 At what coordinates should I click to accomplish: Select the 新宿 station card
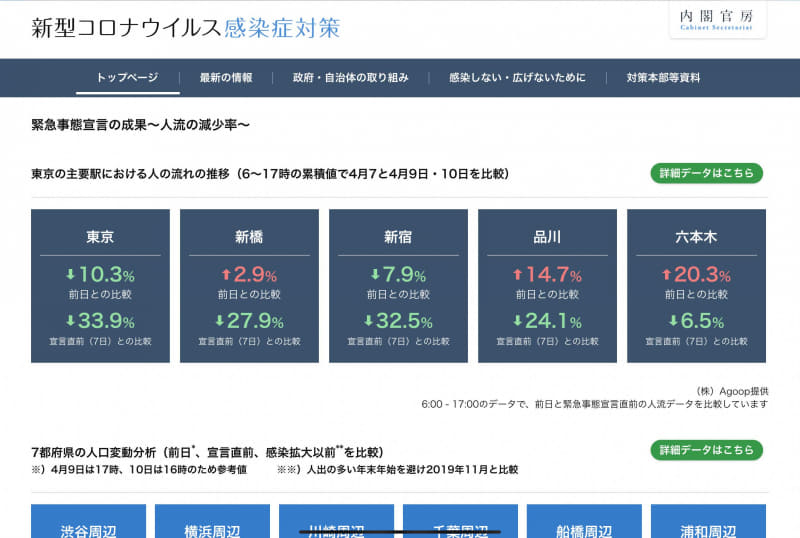[x=398, y=286]
